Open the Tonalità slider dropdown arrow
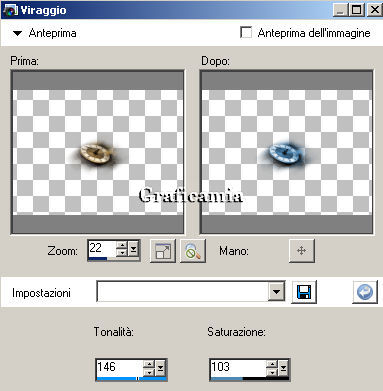Viewport: 383px width, 391px height. pyautogui.click(x=161, y=368)
